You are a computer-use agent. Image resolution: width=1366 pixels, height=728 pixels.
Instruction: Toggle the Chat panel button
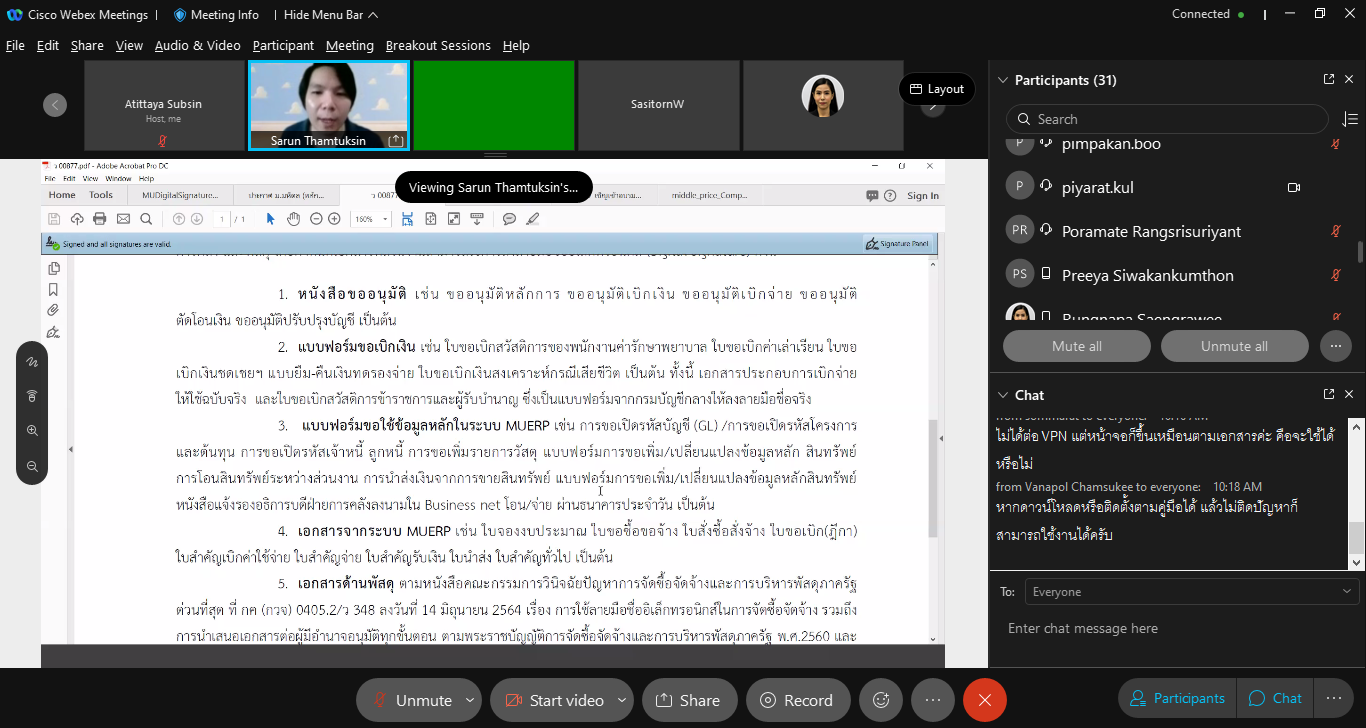click(1276, 699)
